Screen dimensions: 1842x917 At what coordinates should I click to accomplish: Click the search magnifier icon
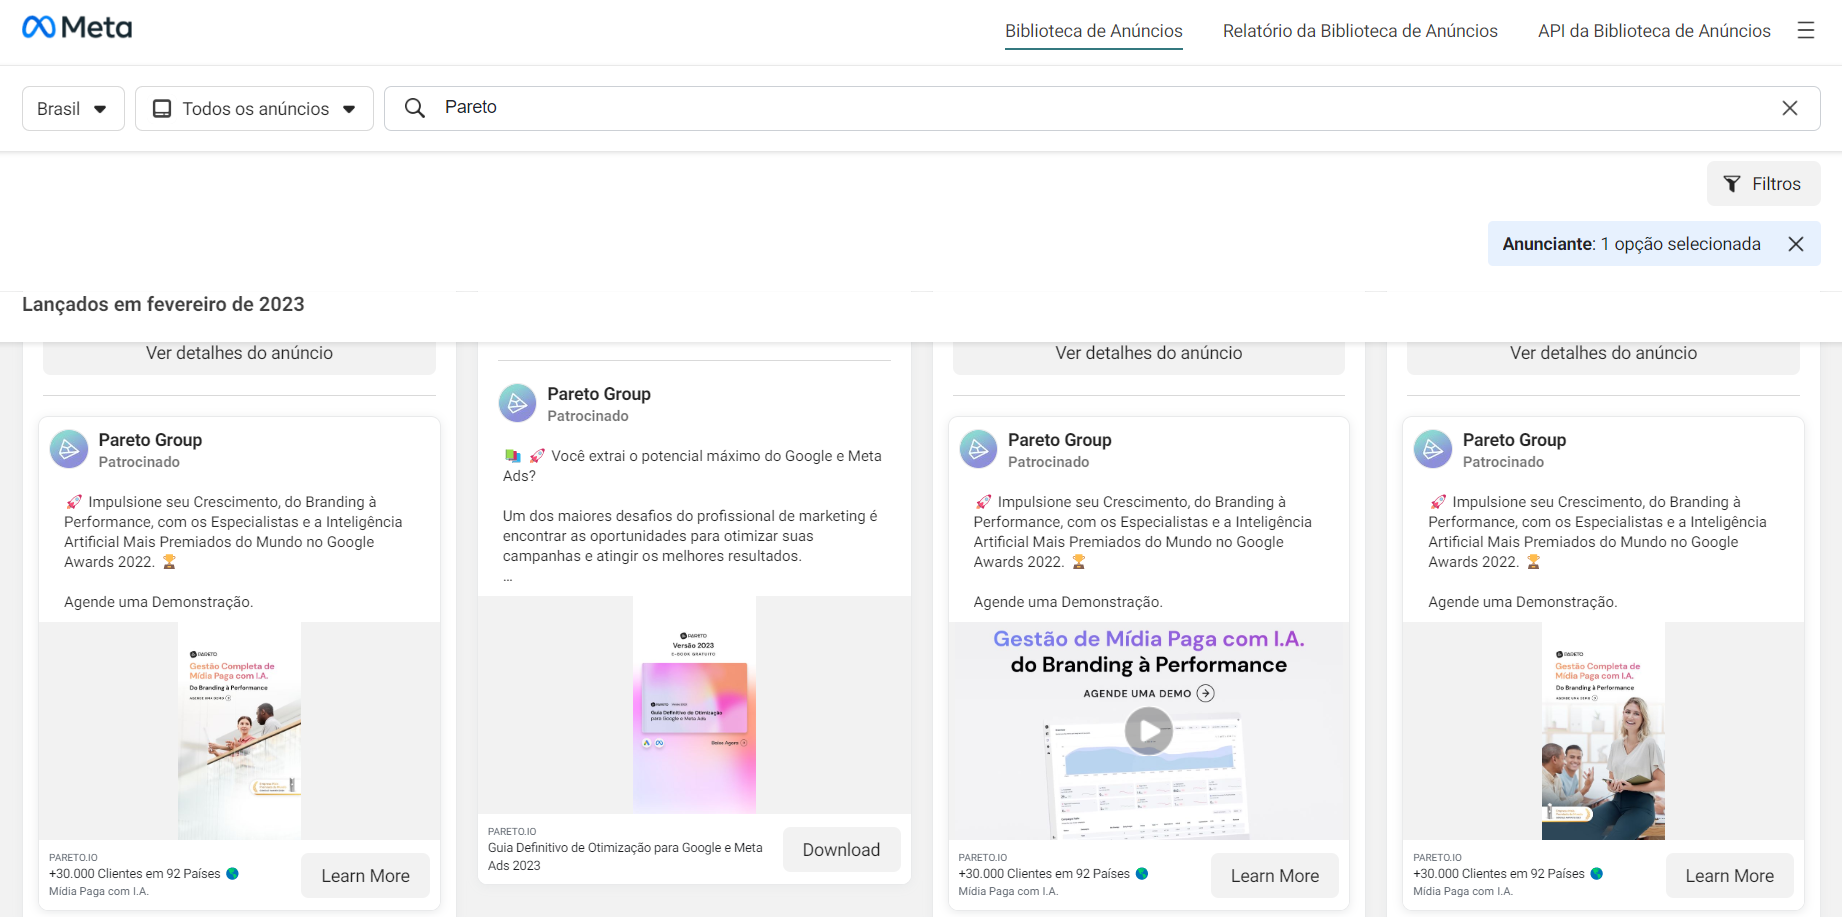click(415, 107)
